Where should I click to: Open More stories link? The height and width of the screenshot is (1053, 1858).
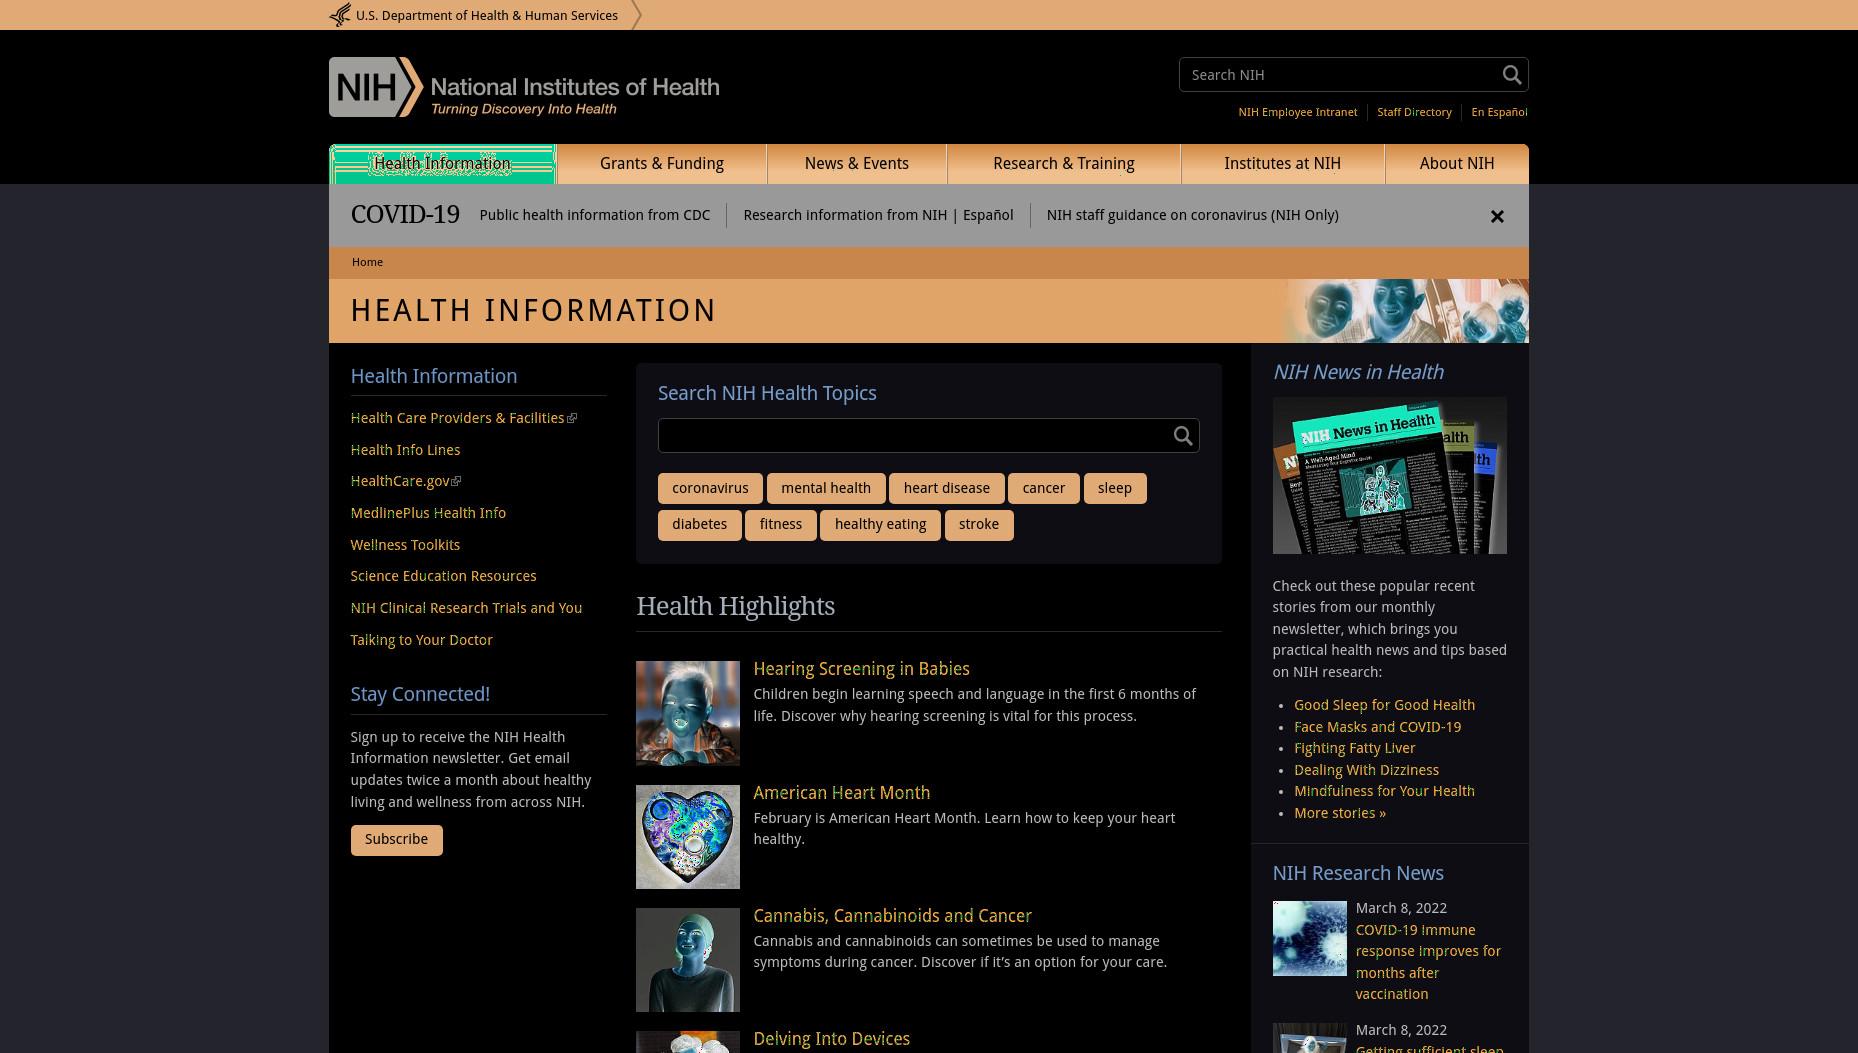(x=1340, y=813)
